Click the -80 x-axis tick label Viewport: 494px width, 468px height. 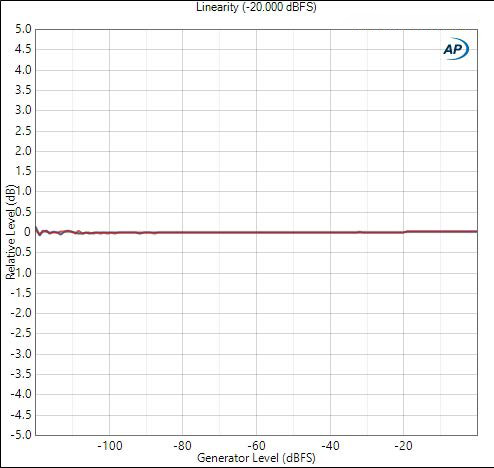coord(183,445)
